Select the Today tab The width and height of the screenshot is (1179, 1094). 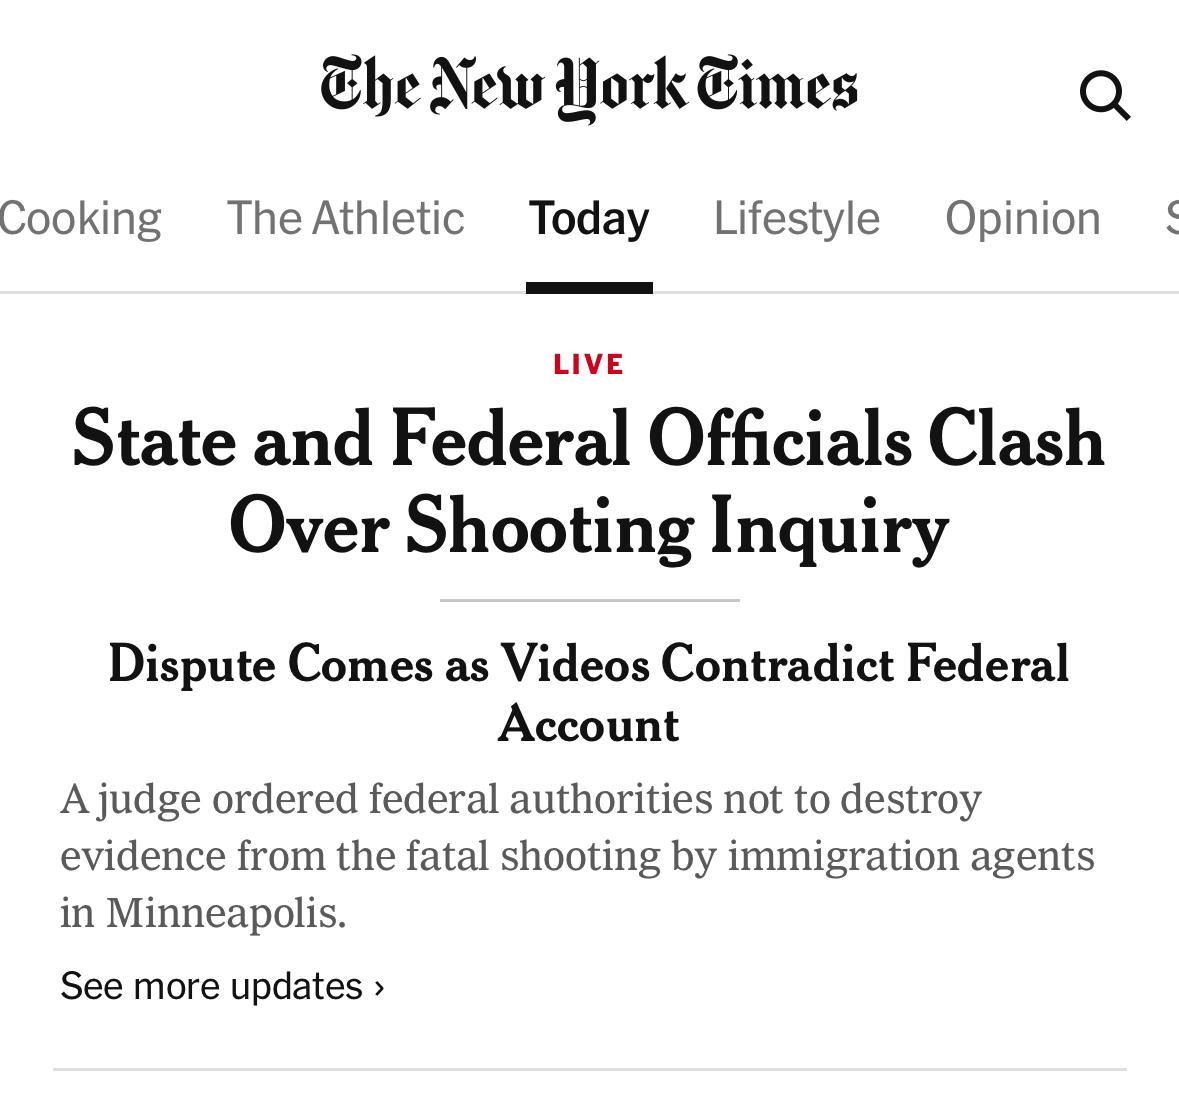tap(589, 218)
